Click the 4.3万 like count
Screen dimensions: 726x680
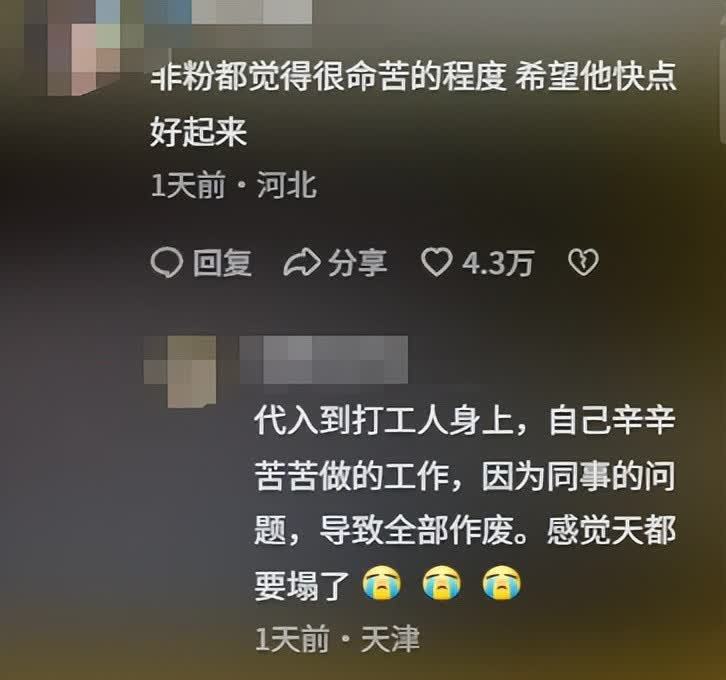click(x=498, y=263)
